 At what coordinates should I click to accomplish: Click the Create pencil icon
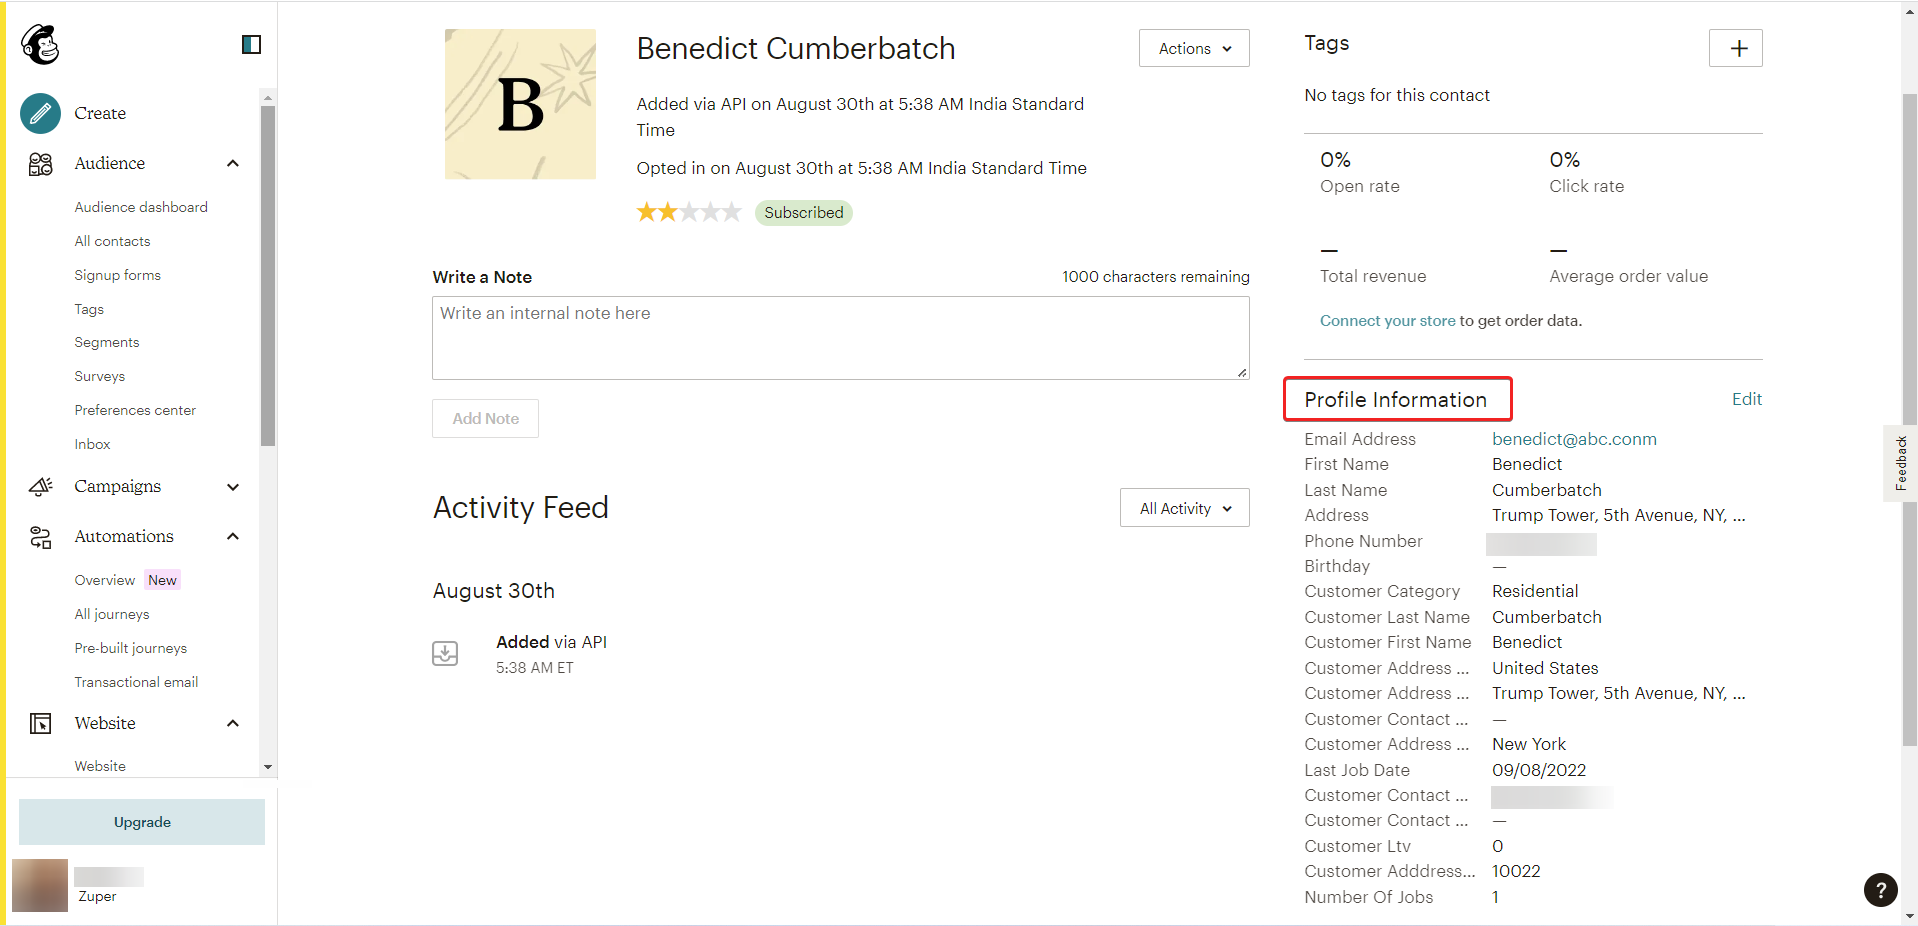(41, 113)
